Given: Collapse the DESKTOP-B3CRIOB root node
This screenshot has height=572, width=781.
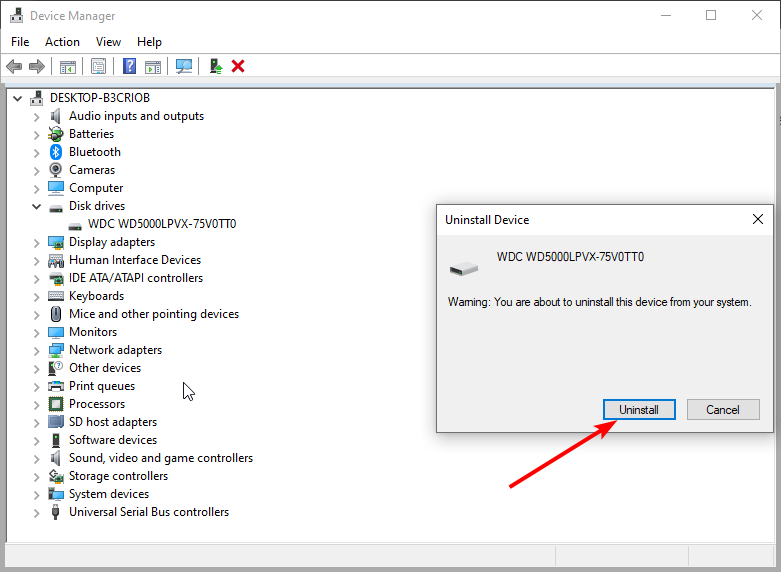Looking at the screenshot, I should 17,98.
